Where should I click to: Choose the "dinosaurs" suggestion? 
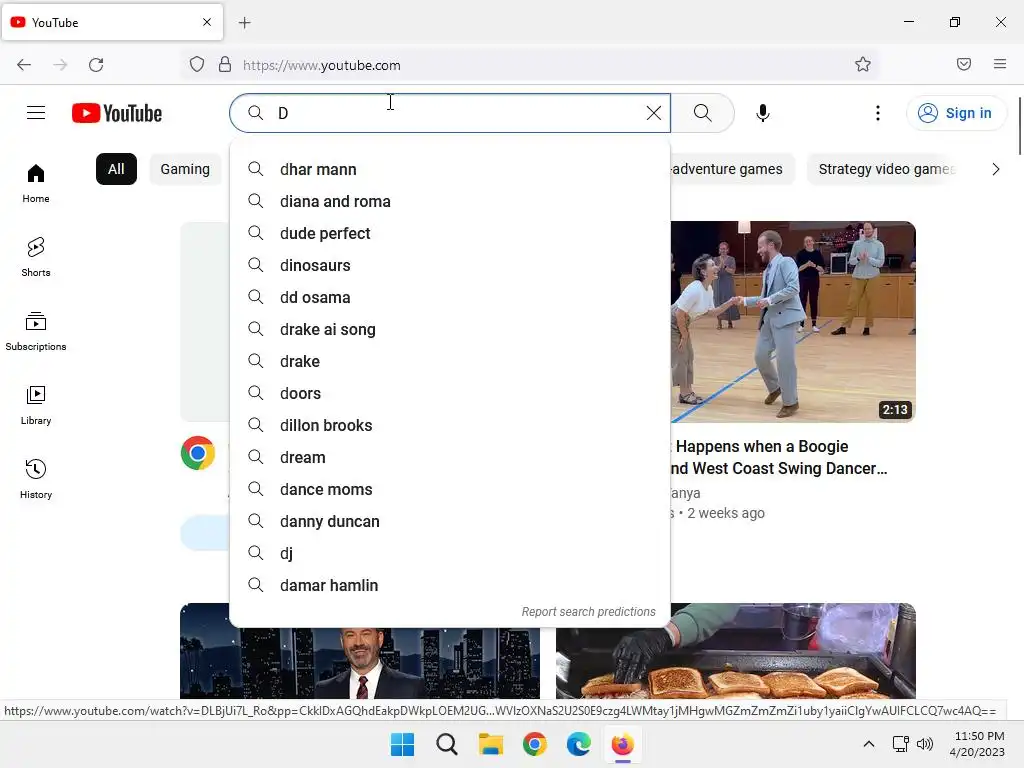pos(450,265)
